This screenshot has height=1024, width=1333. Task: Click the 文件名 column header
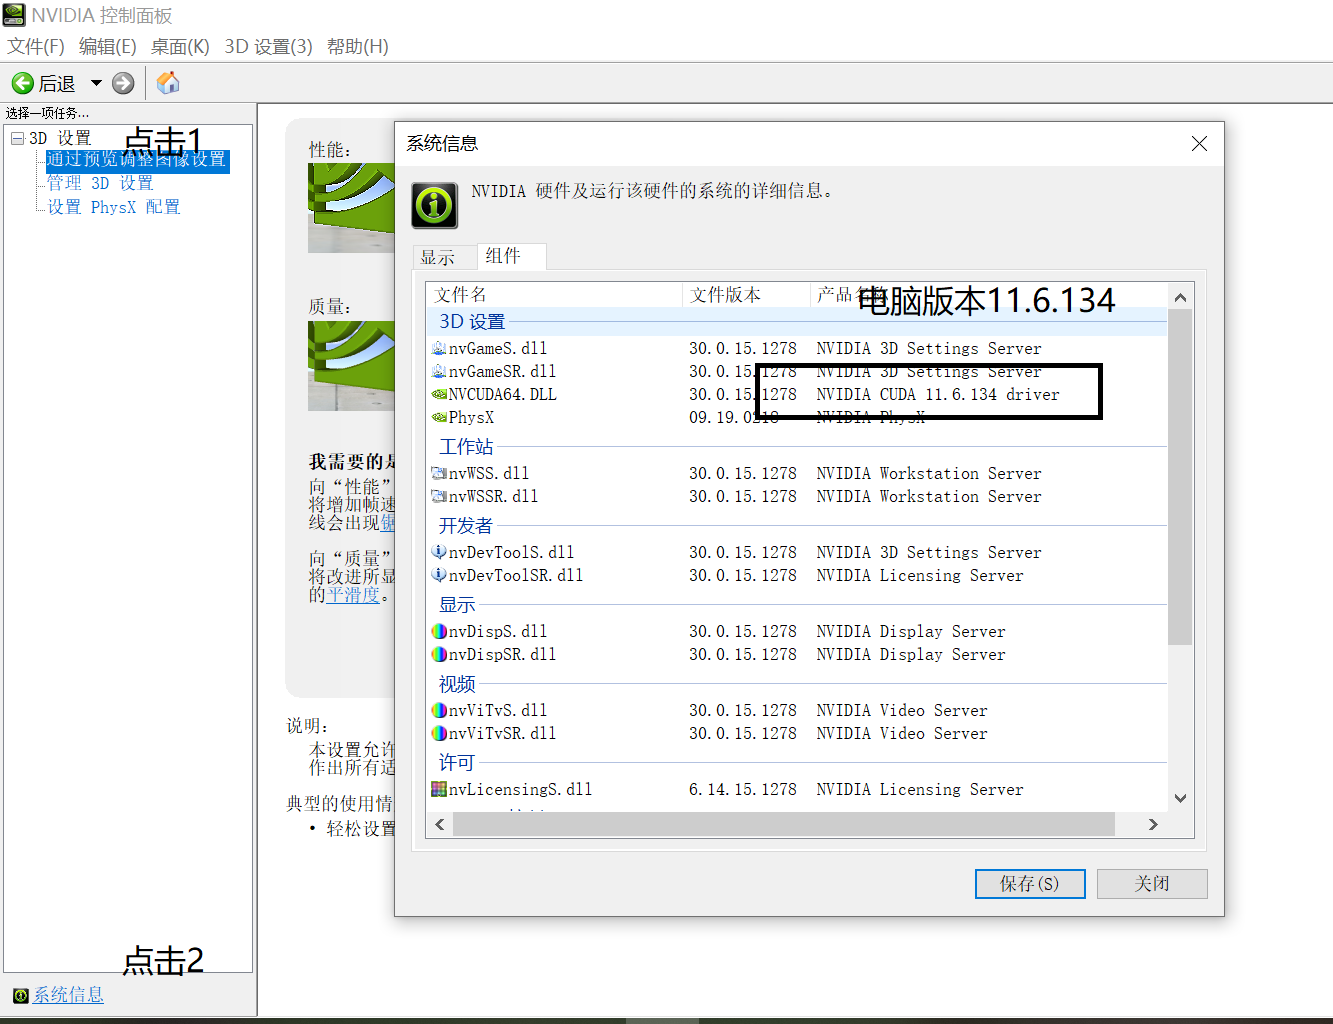click(x=555, y=295)
